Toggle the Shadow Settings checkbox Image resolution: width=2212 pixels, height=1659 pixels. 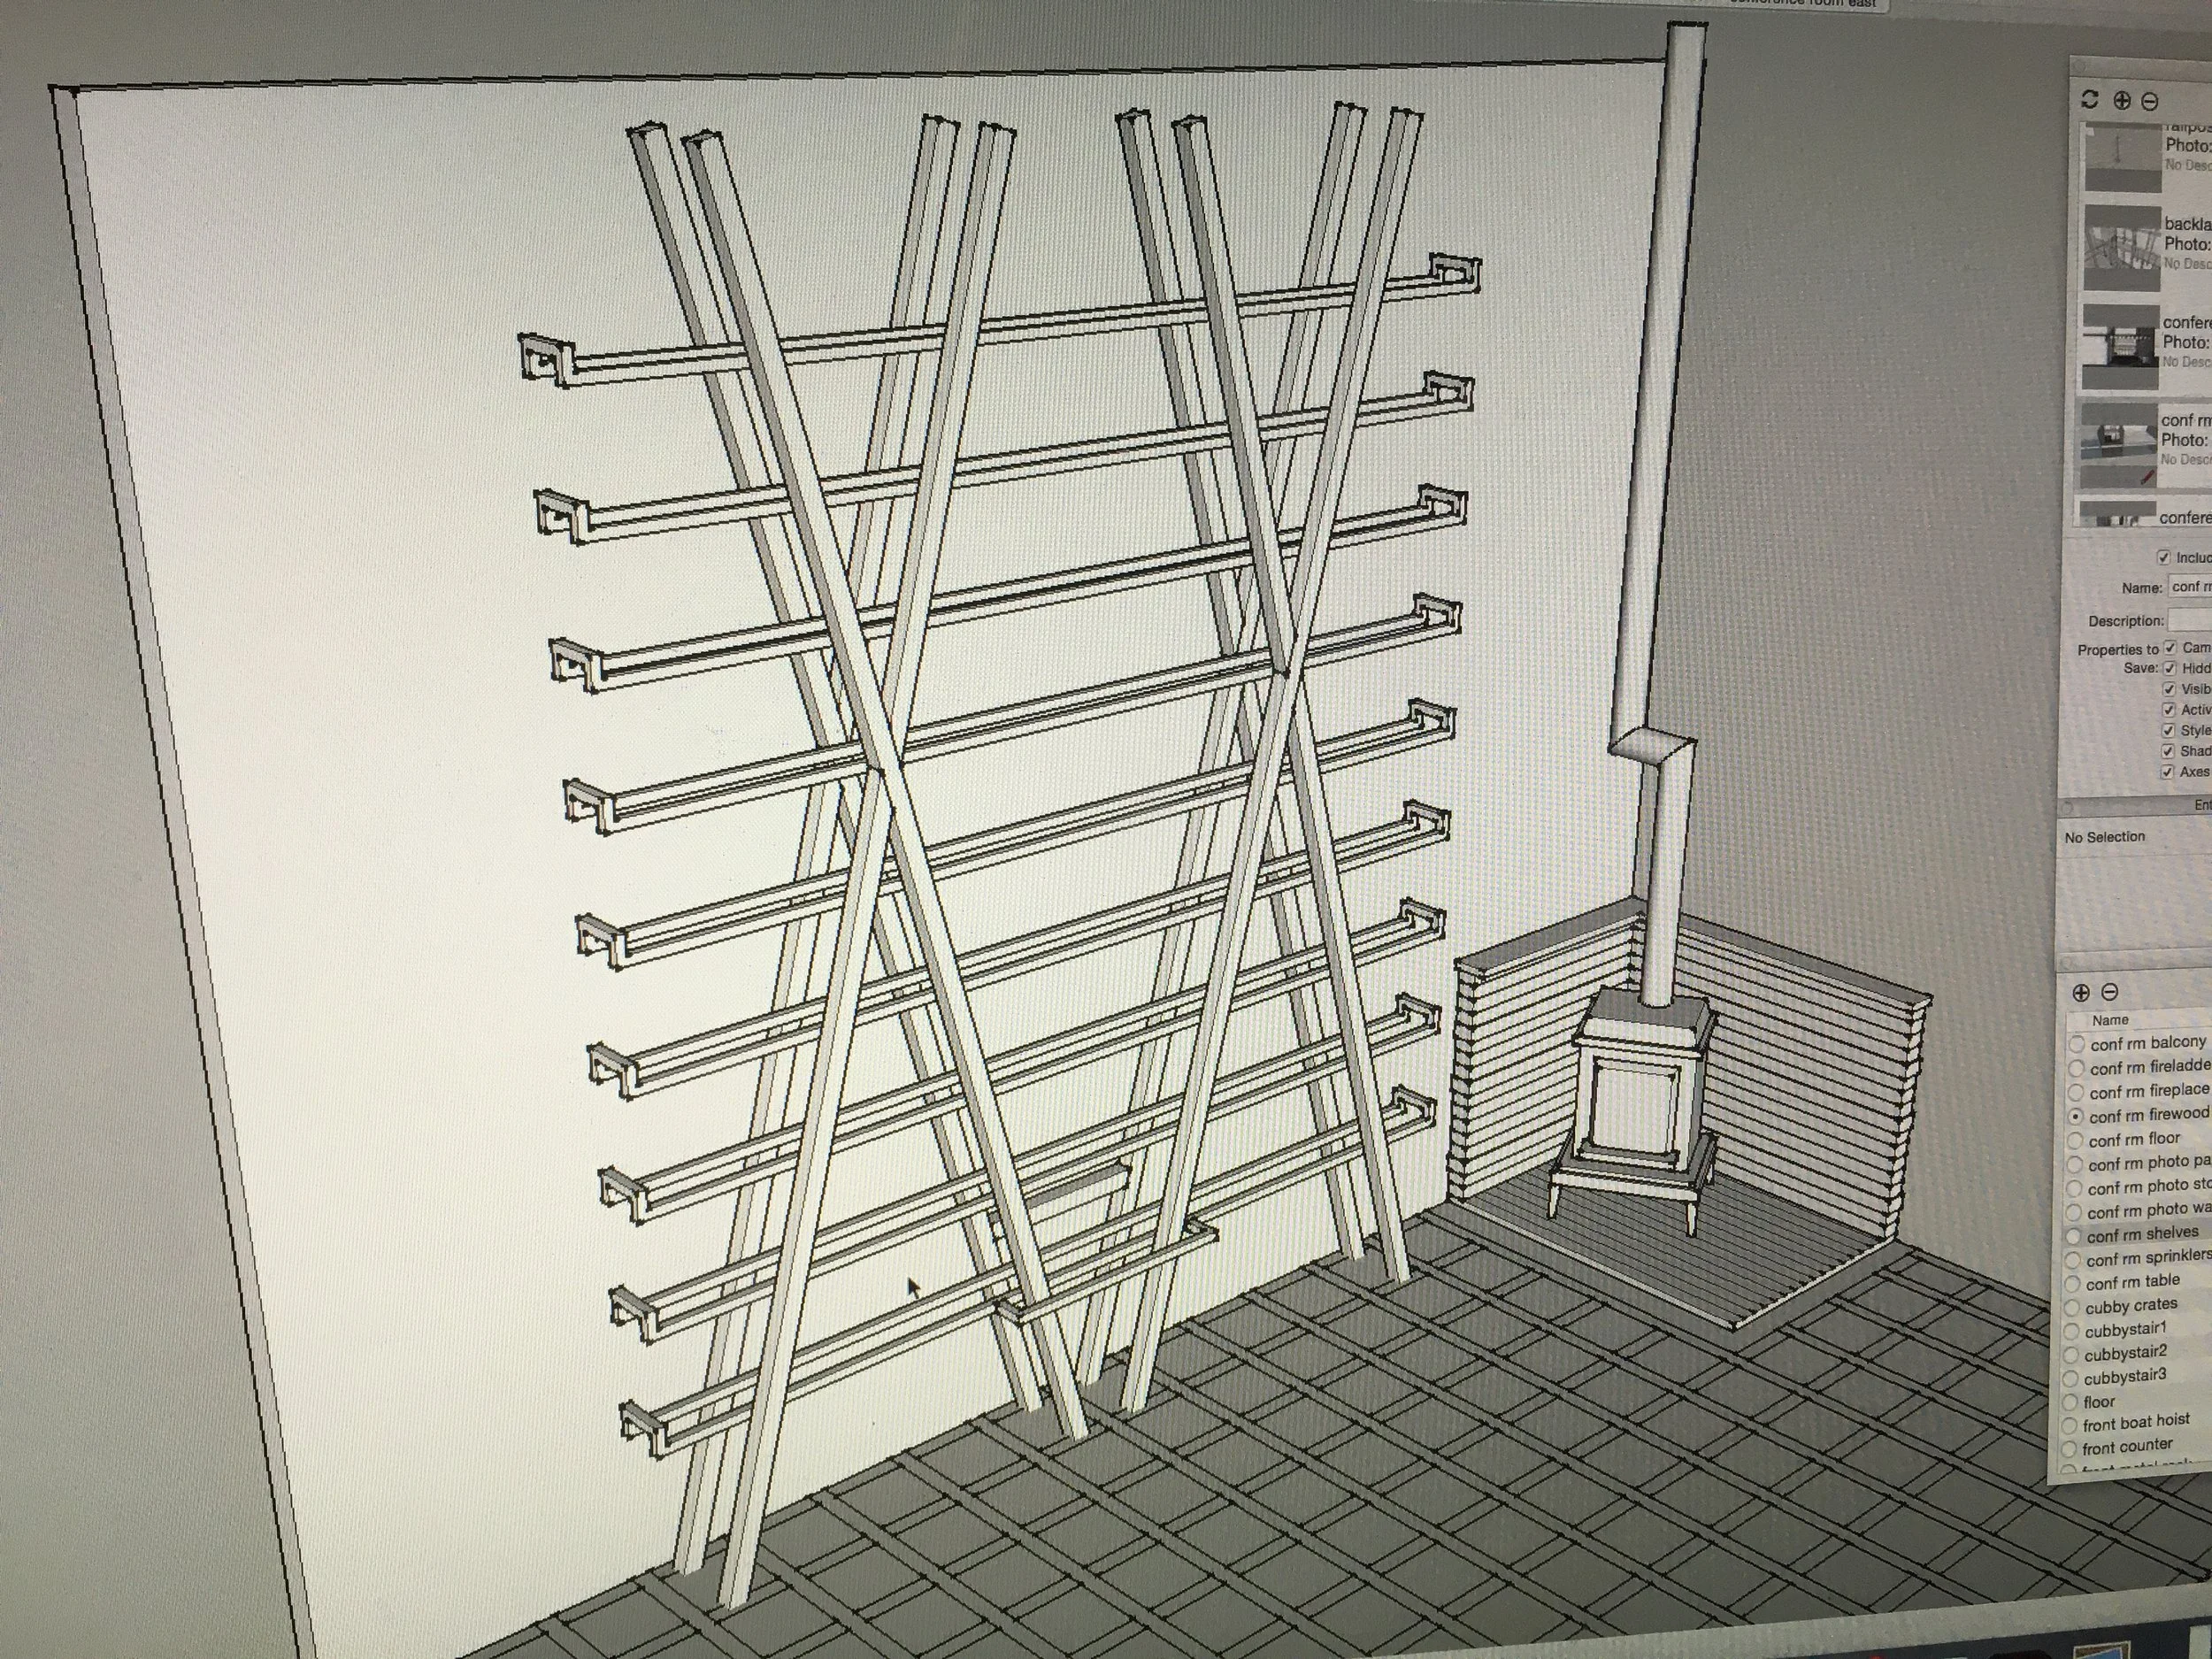(x=2168, y=751)
